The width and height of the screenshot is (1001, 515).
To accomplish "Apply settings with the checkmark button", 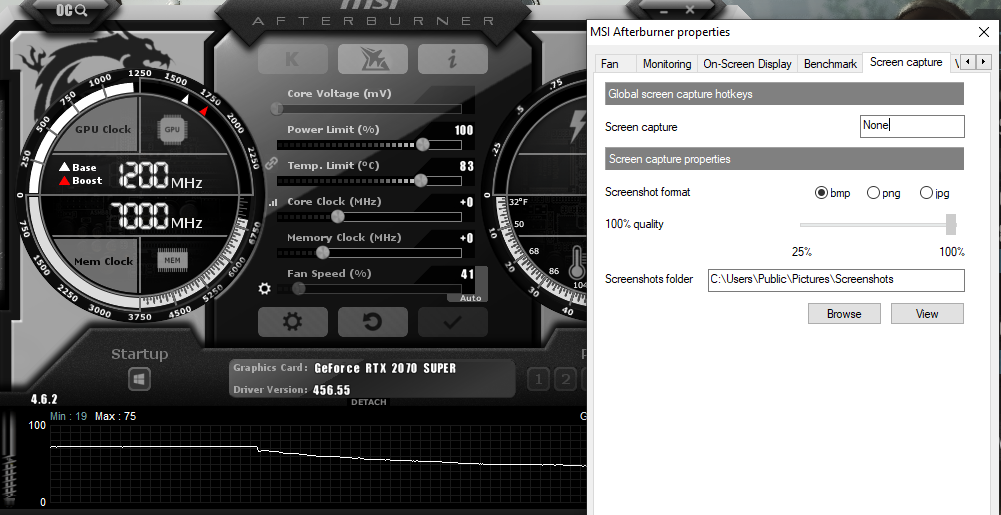I will (x=453, y=322).
